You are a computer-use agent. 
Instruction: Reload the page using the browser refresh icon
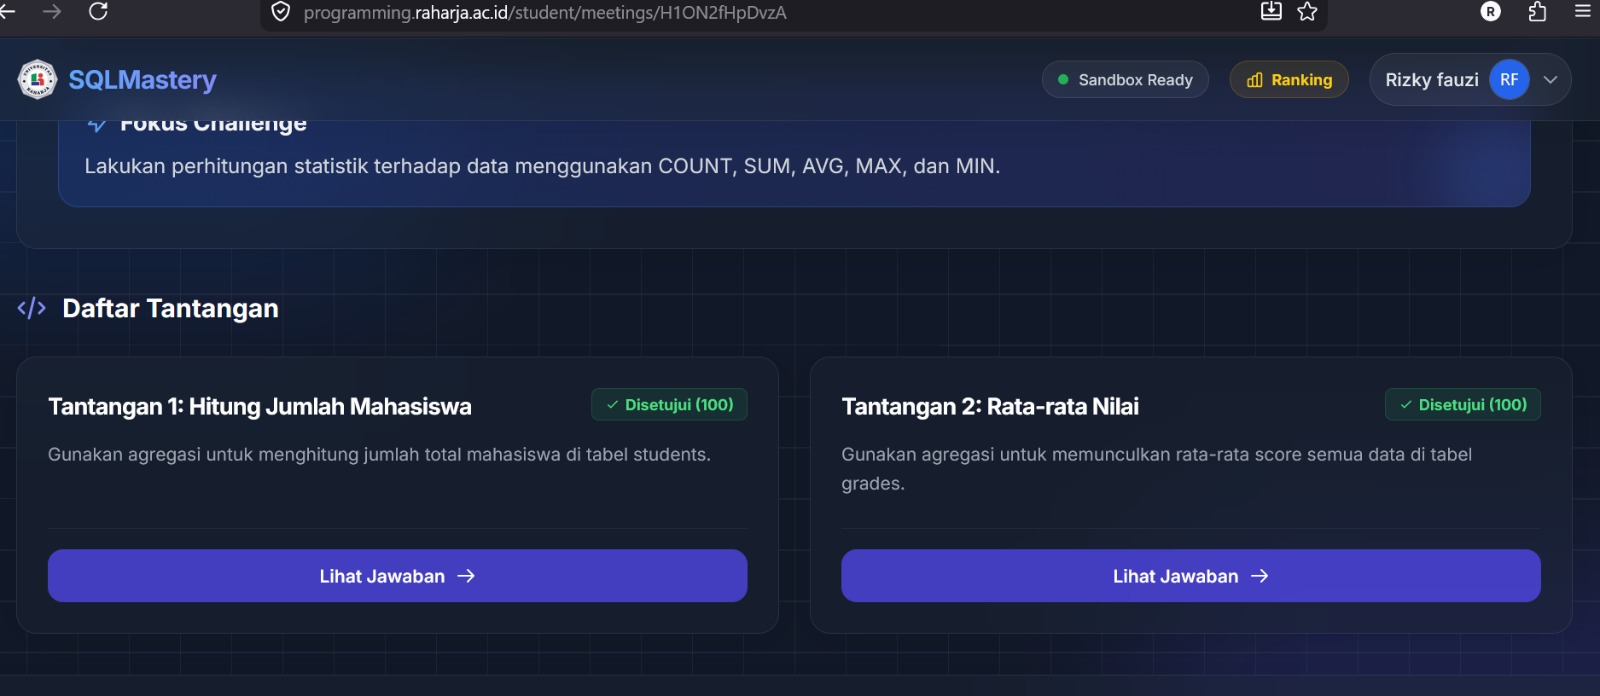coord(98,11)
